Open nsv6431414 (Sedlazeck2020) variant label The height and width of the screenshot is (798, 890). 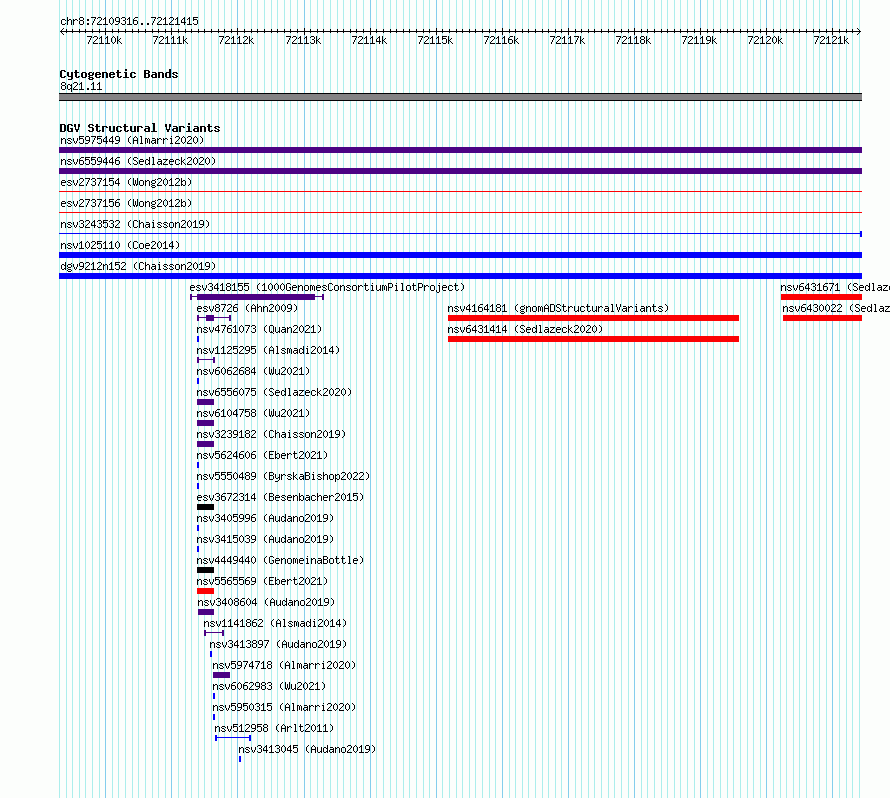pos(525,329)
